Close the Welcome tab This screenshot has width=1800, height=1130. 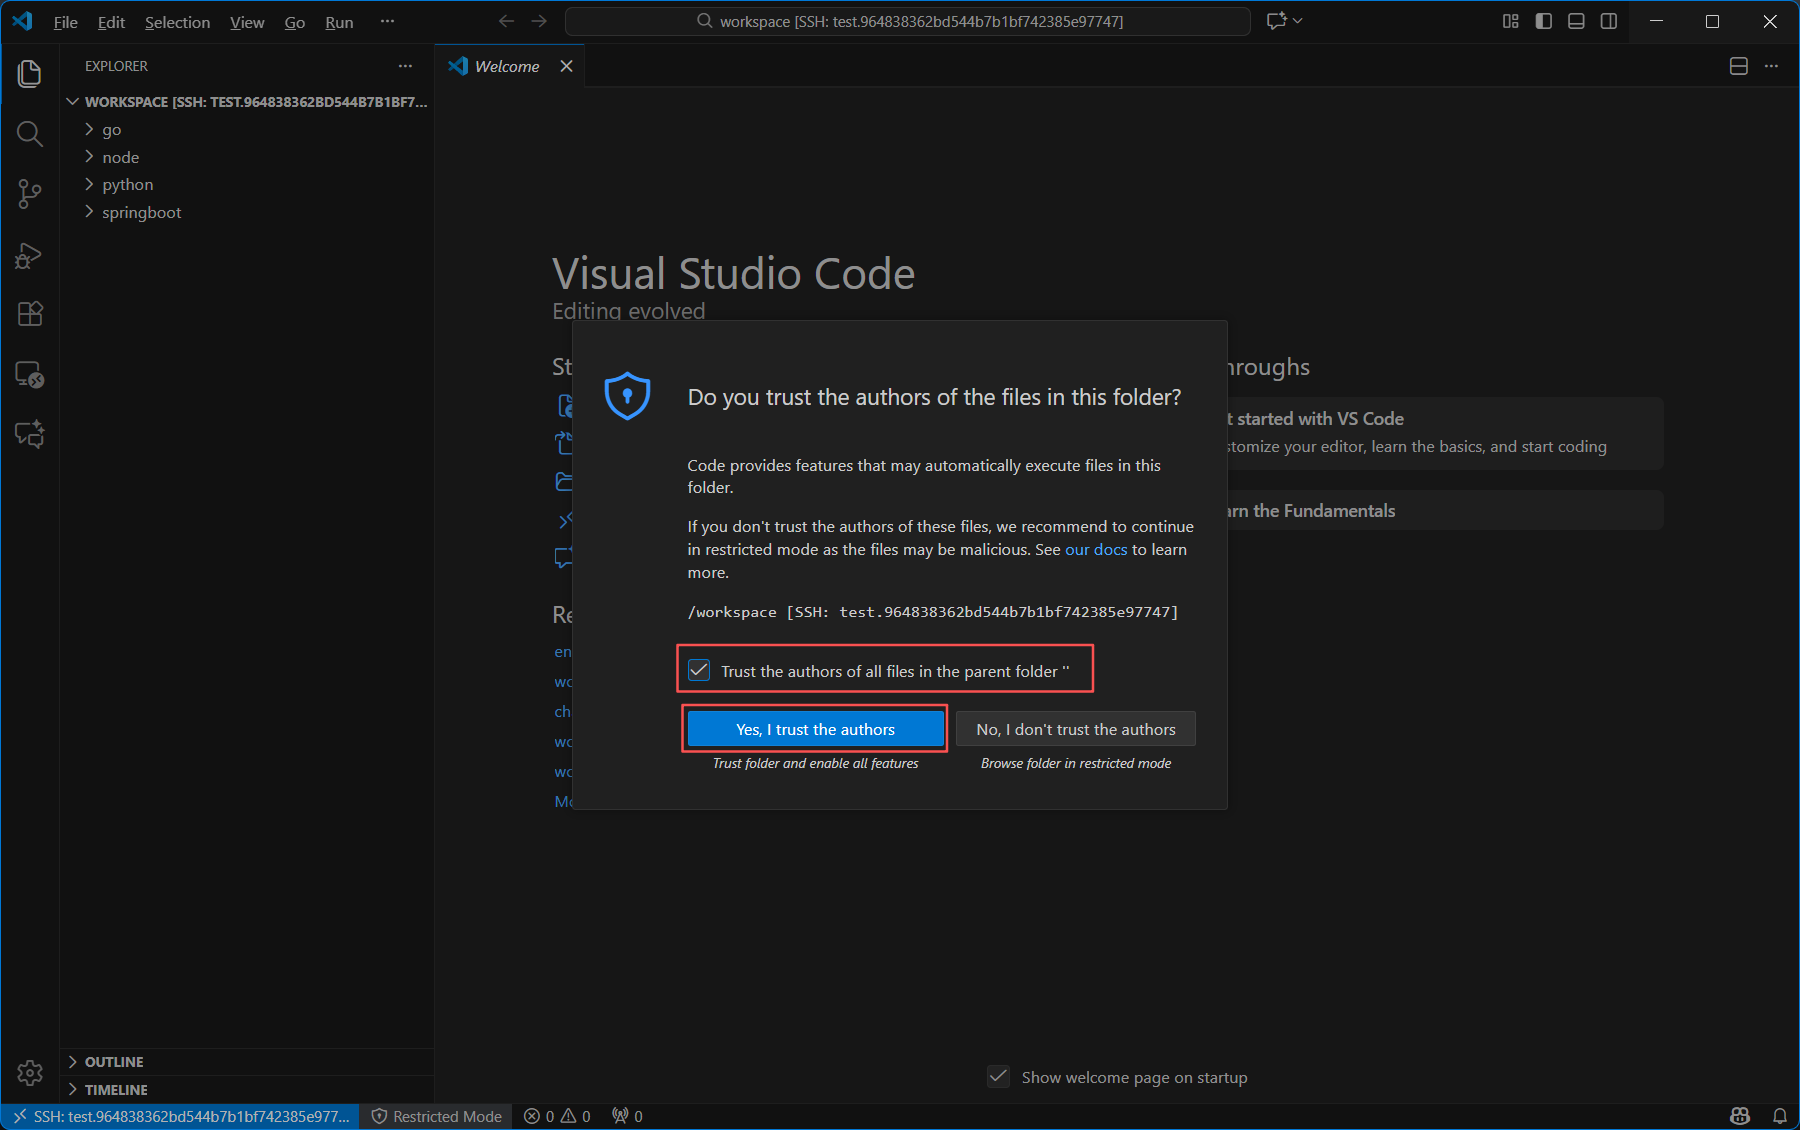tap(567, 66)
